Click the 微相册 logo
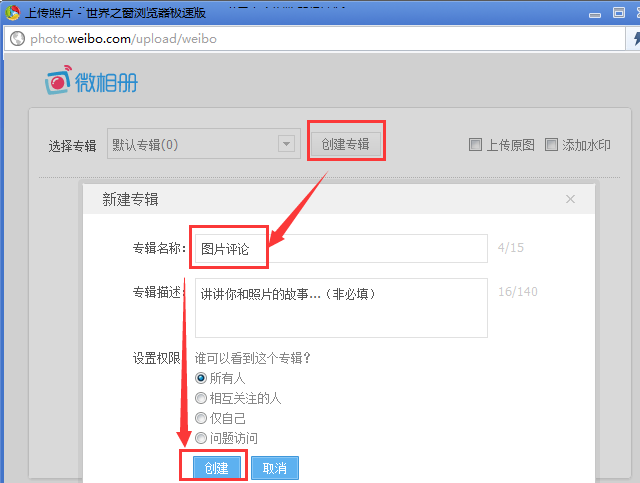 (91, 80)
